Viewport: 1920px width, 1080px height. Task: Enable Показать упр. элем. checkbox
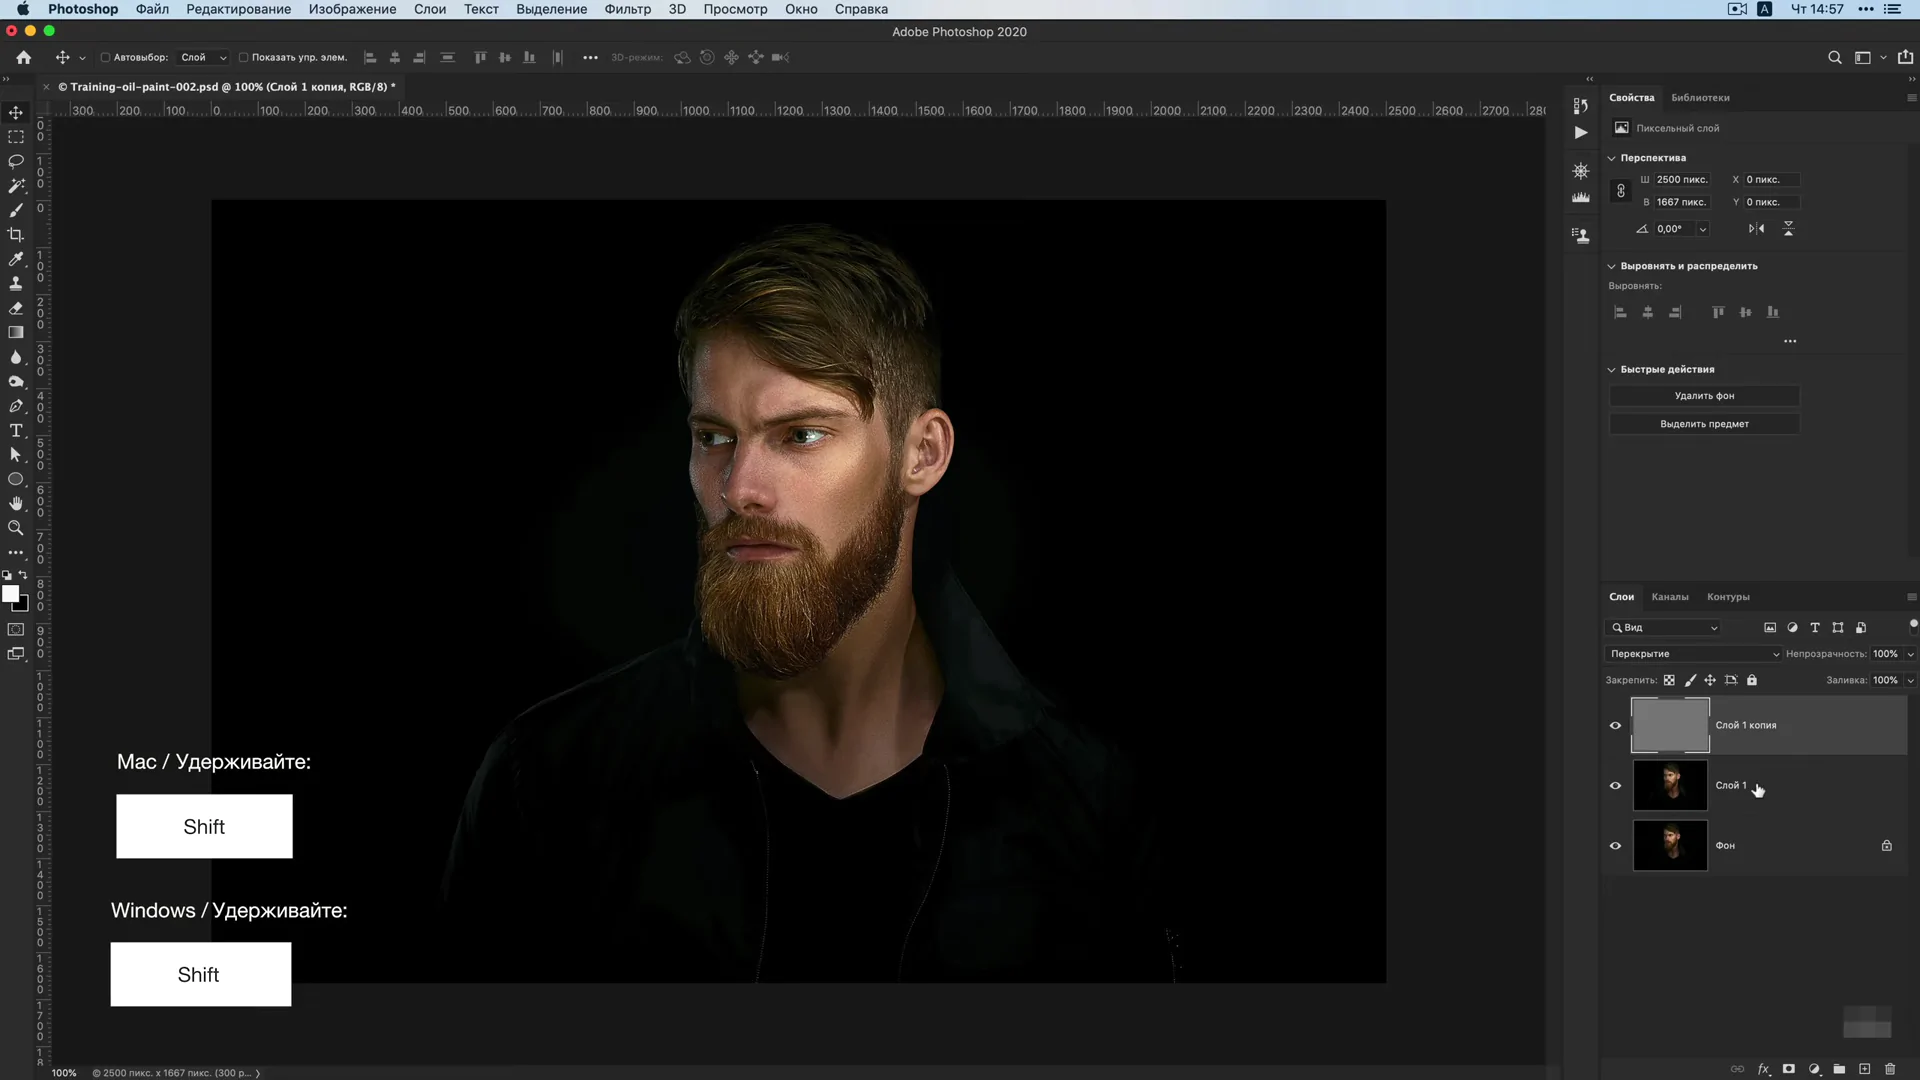pos(243,58)
